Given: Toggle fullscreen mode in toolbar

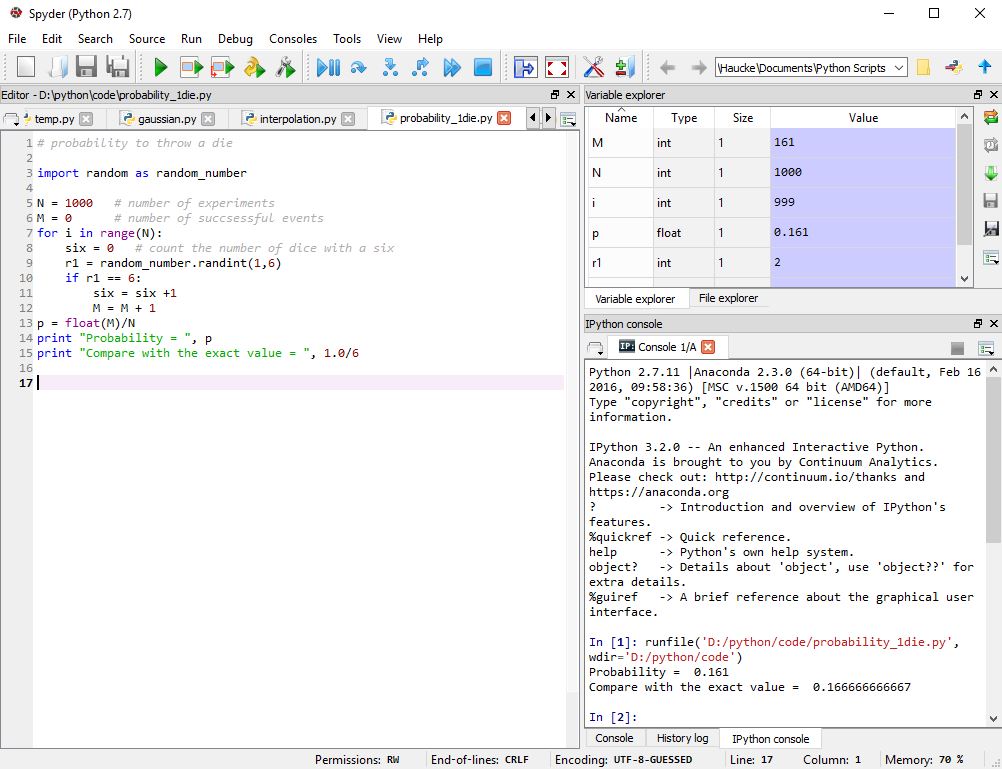Looking at the screenshot, I should (x=557, y=68).
